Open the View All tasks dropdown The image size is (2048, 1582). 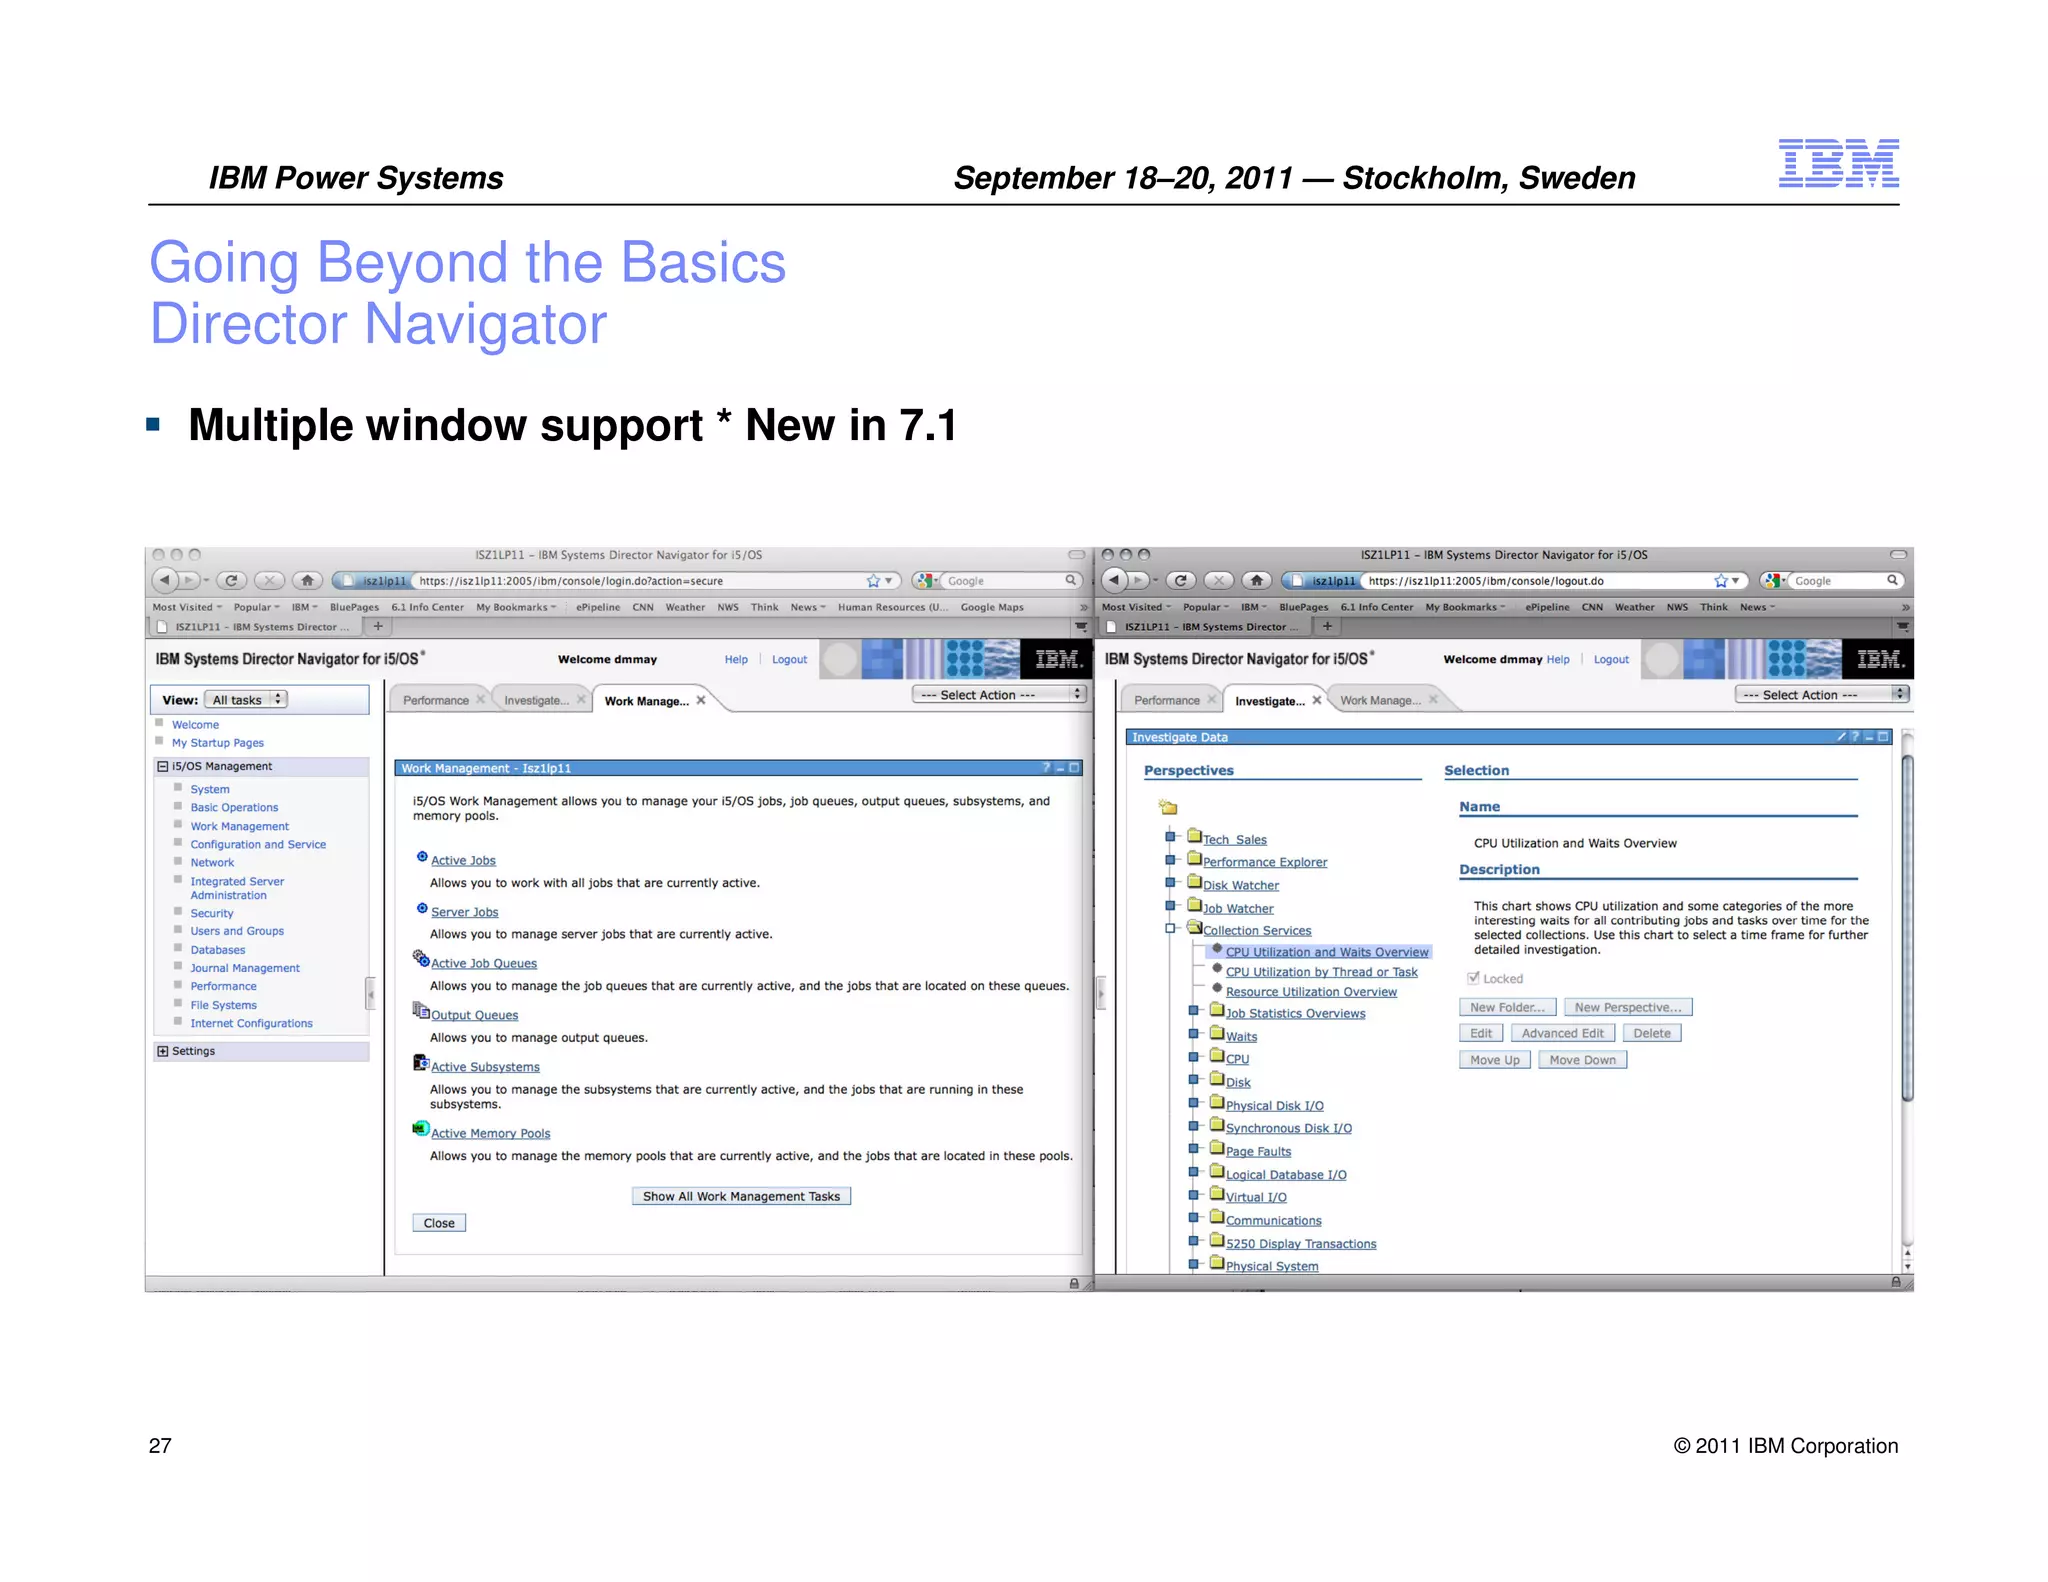coord(246,700)
